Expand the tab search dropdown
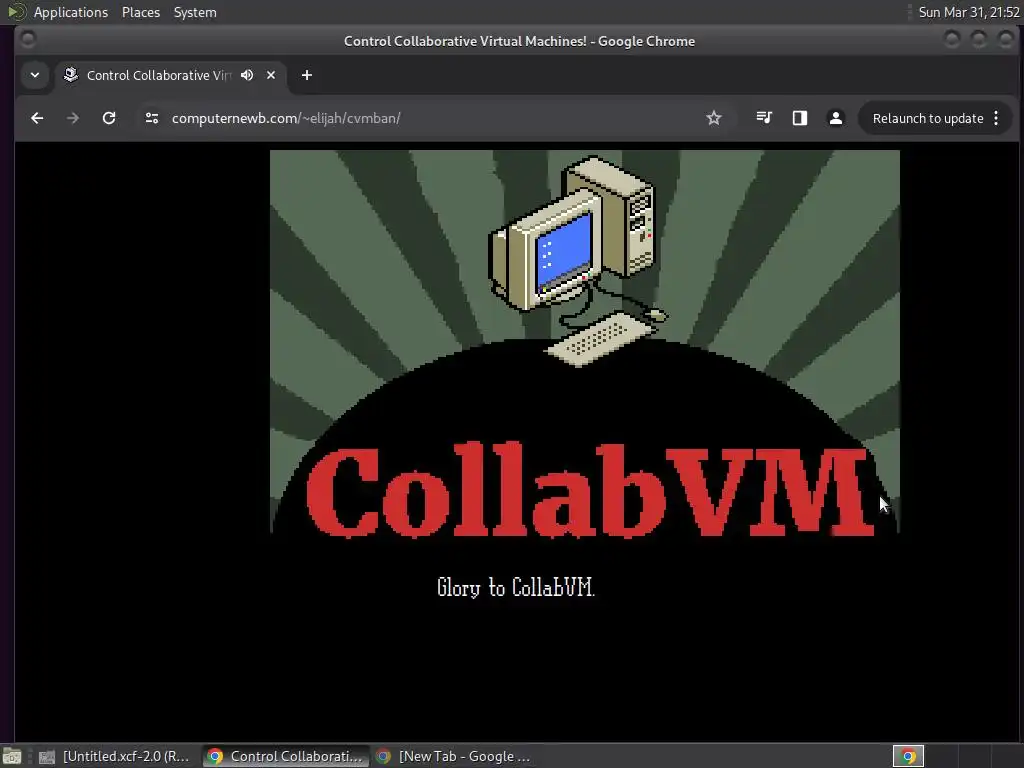 [x=35, y=75]
